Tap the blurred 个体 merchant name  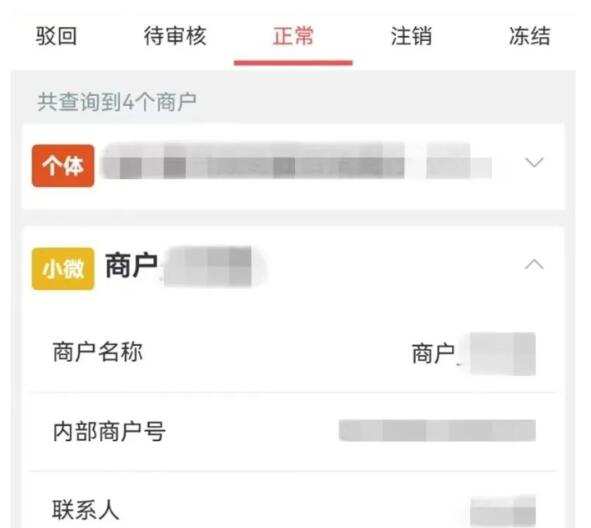tap(297, 161)
